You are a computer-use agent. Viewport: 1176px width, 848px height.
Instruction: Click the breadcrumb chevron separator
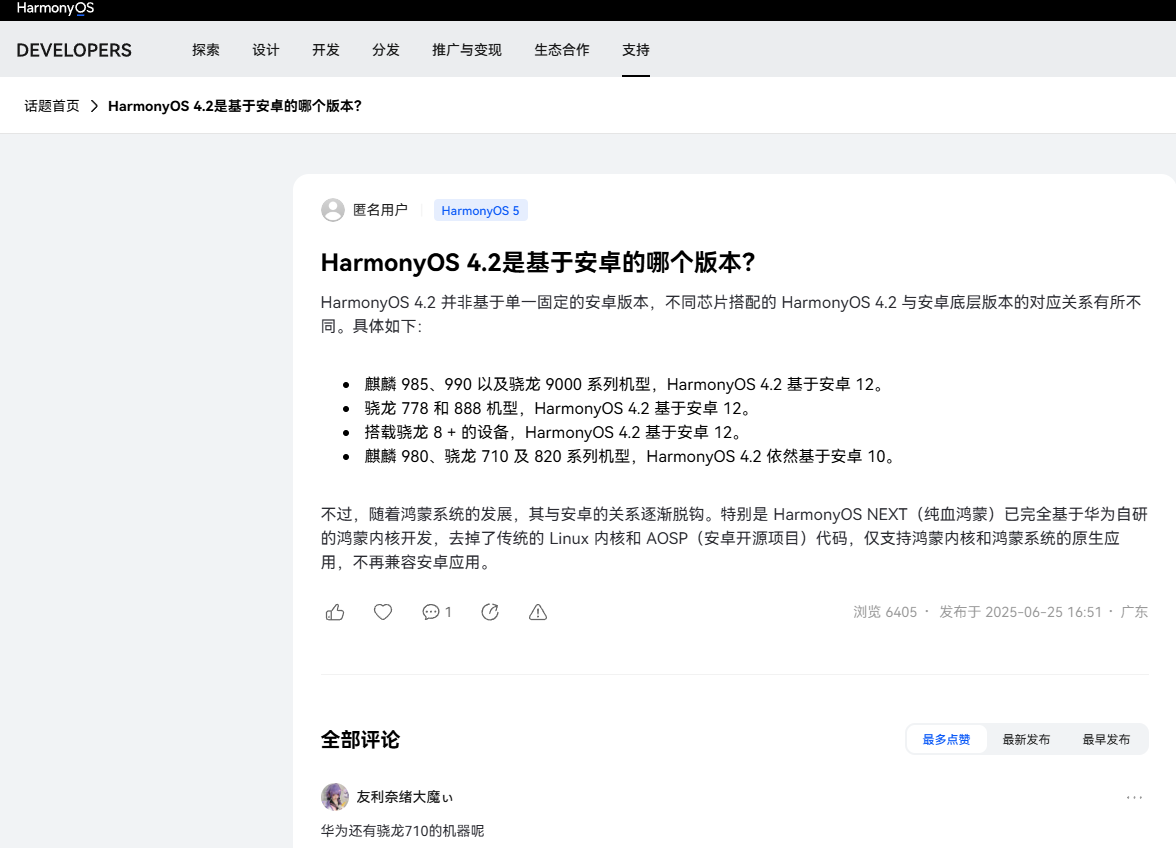[x=94, y=106]
